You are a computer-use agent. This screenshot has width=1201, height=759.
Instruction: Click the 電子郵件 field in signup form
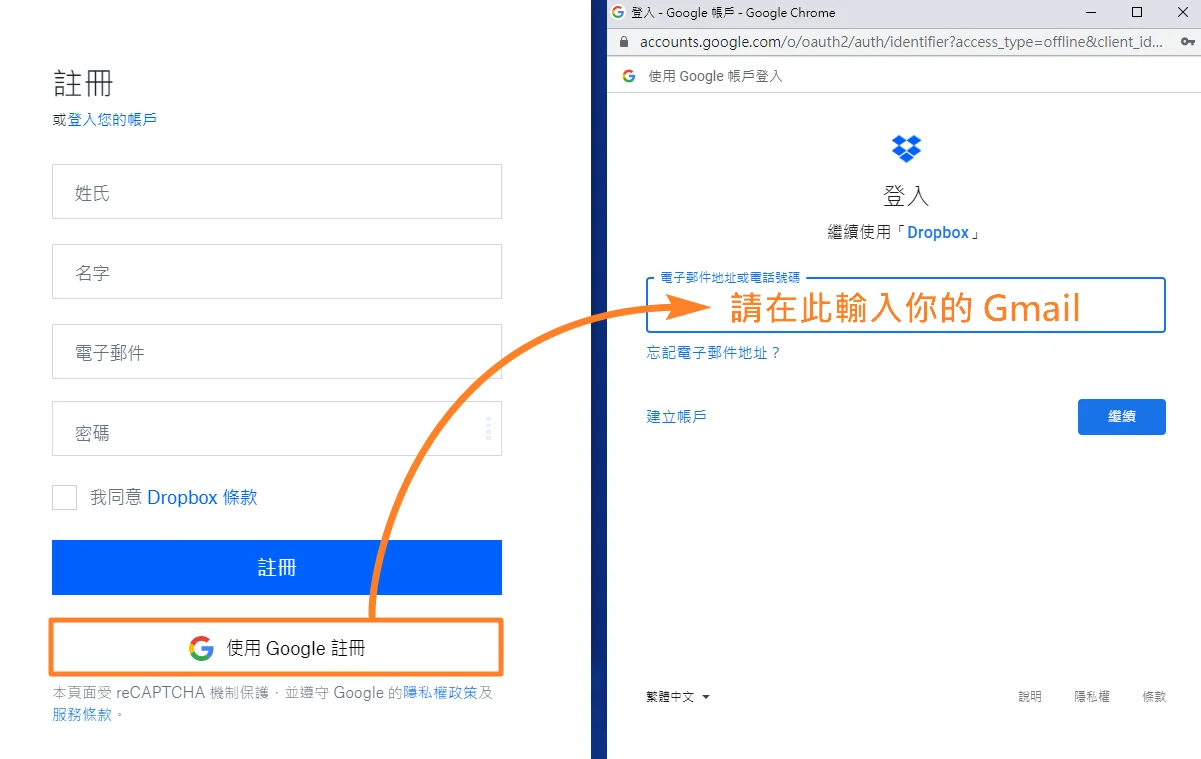[277, 352]
